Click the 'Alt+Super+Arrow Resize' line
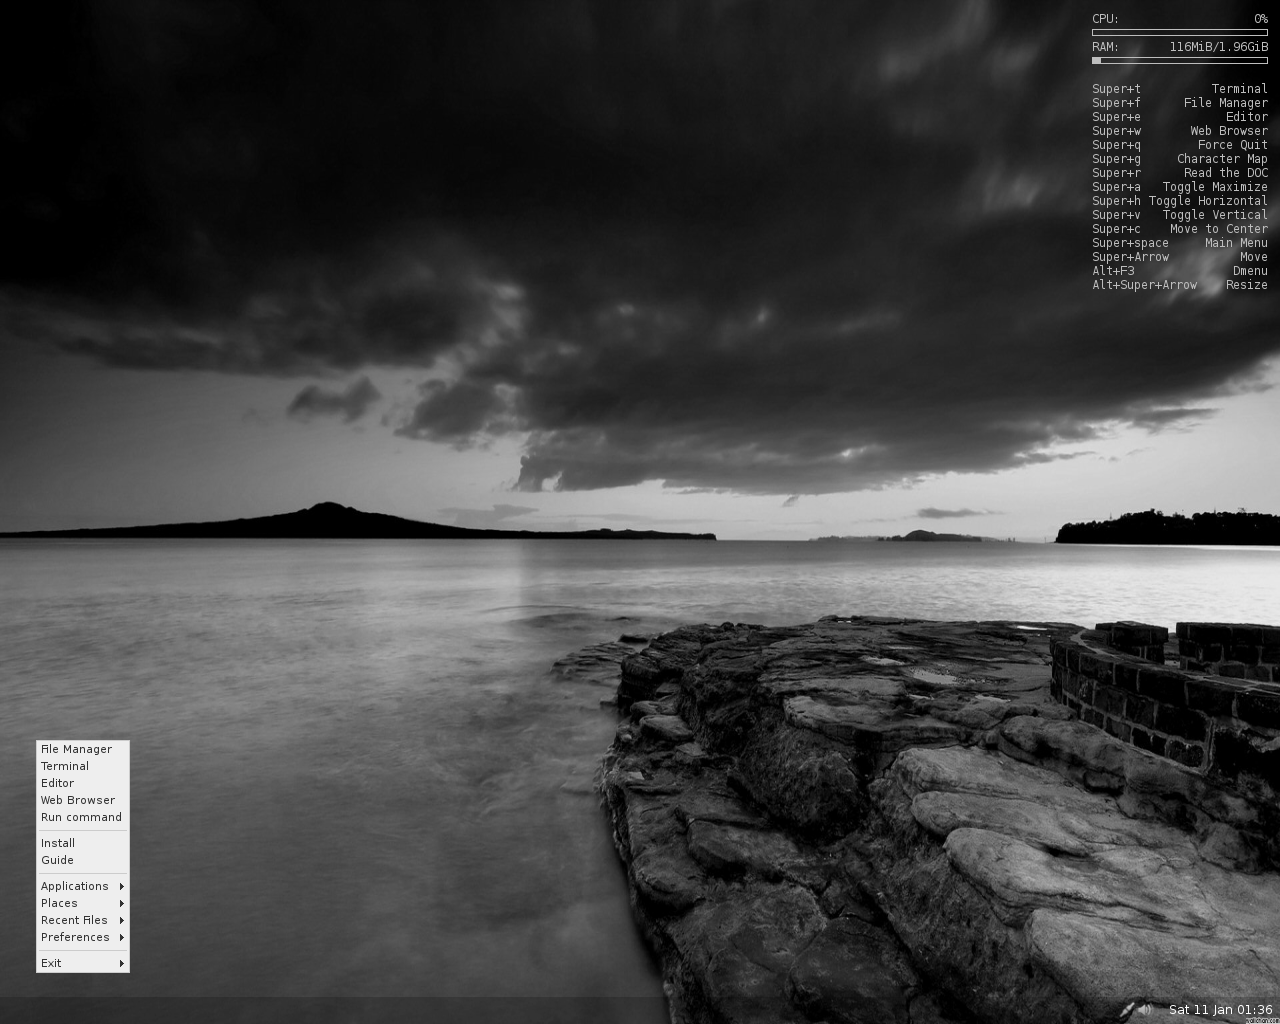 coord(1180,285)
